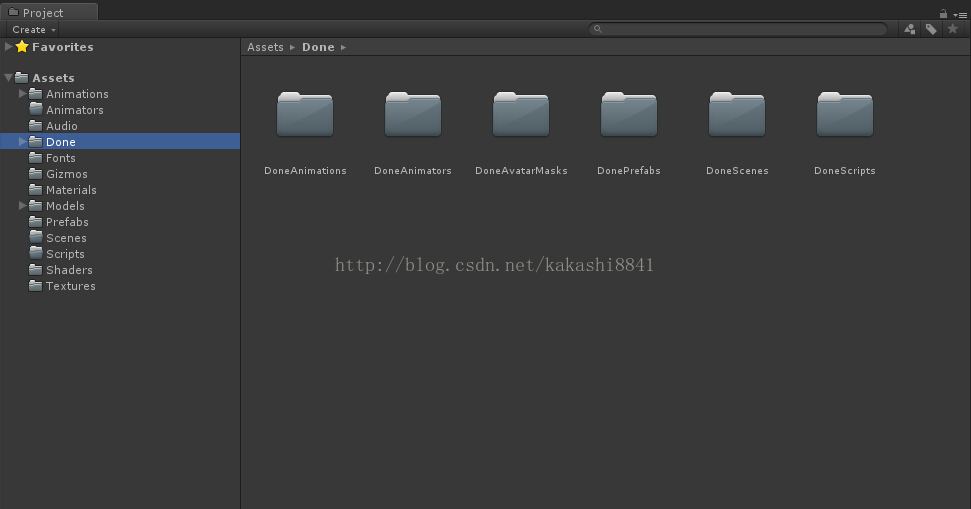Screen dimensions: 971x509
Task: Select the Favorites label
Action: [63, 47]
